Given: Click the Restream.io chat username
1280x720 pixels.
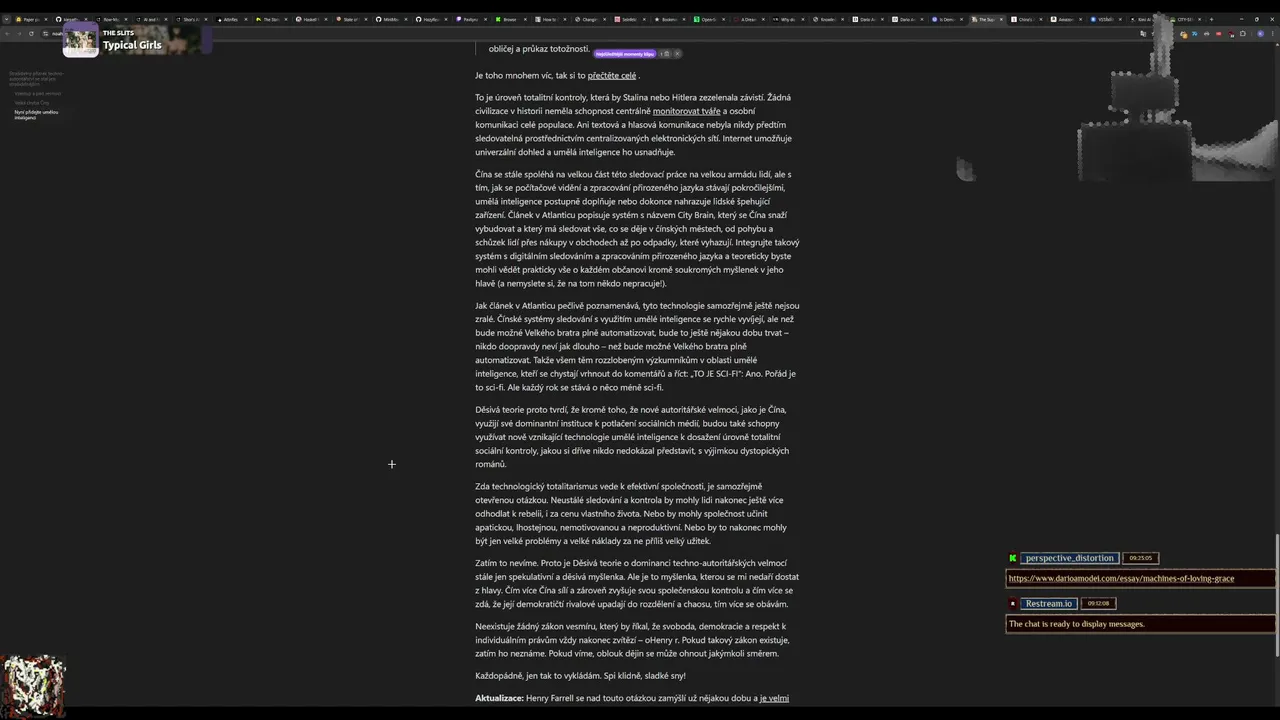Looking at the screenshot, I should [x=1048, y=603].
